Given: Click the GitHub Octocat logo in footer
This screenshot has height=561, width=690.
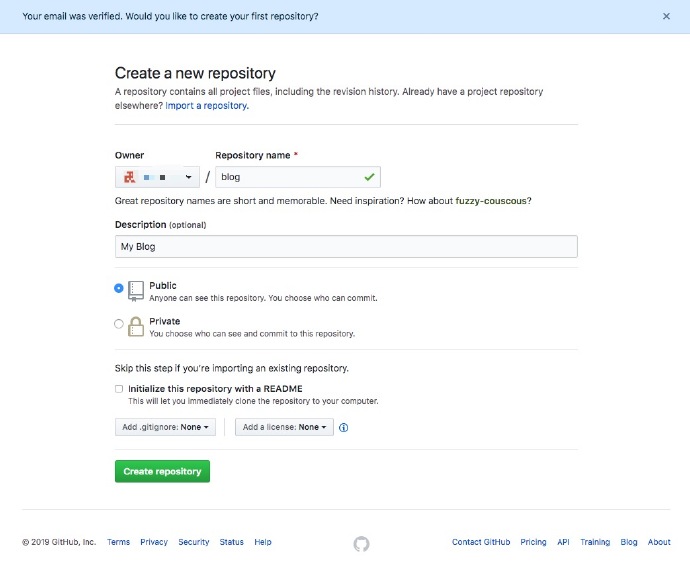Looking at the screenshot, I should point(361,543).
